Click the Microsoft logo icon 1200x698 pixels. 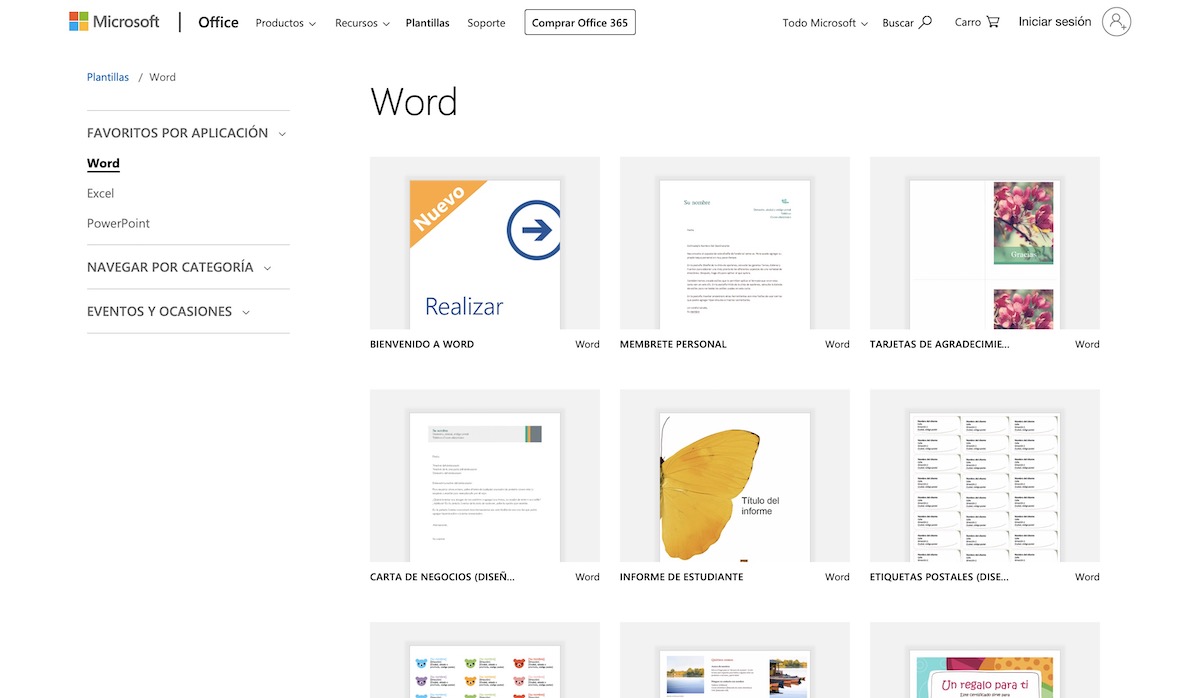pyautogui.click(x=78, y=22)
